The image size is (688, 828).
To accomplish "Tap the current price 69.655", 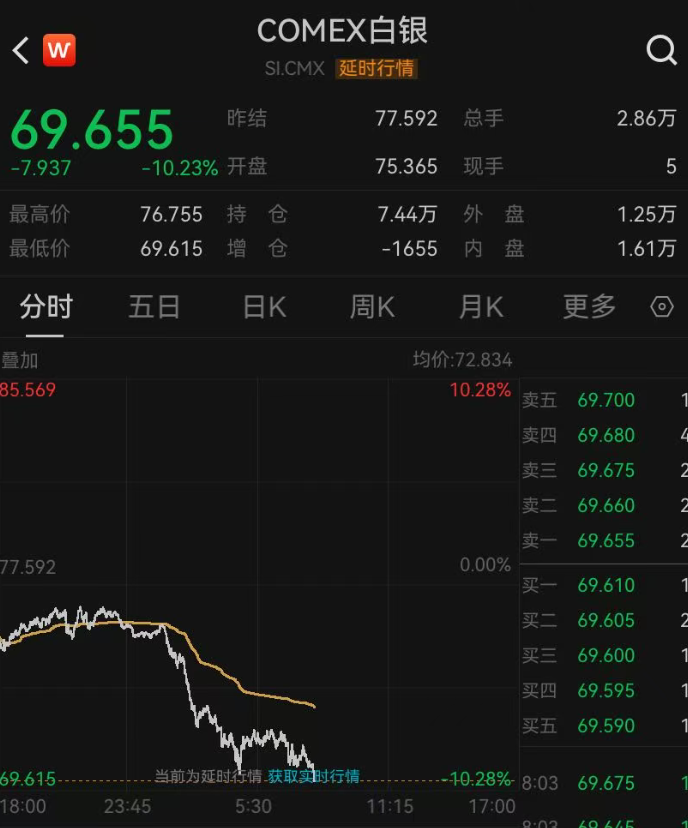I will [x=92, y=130].
